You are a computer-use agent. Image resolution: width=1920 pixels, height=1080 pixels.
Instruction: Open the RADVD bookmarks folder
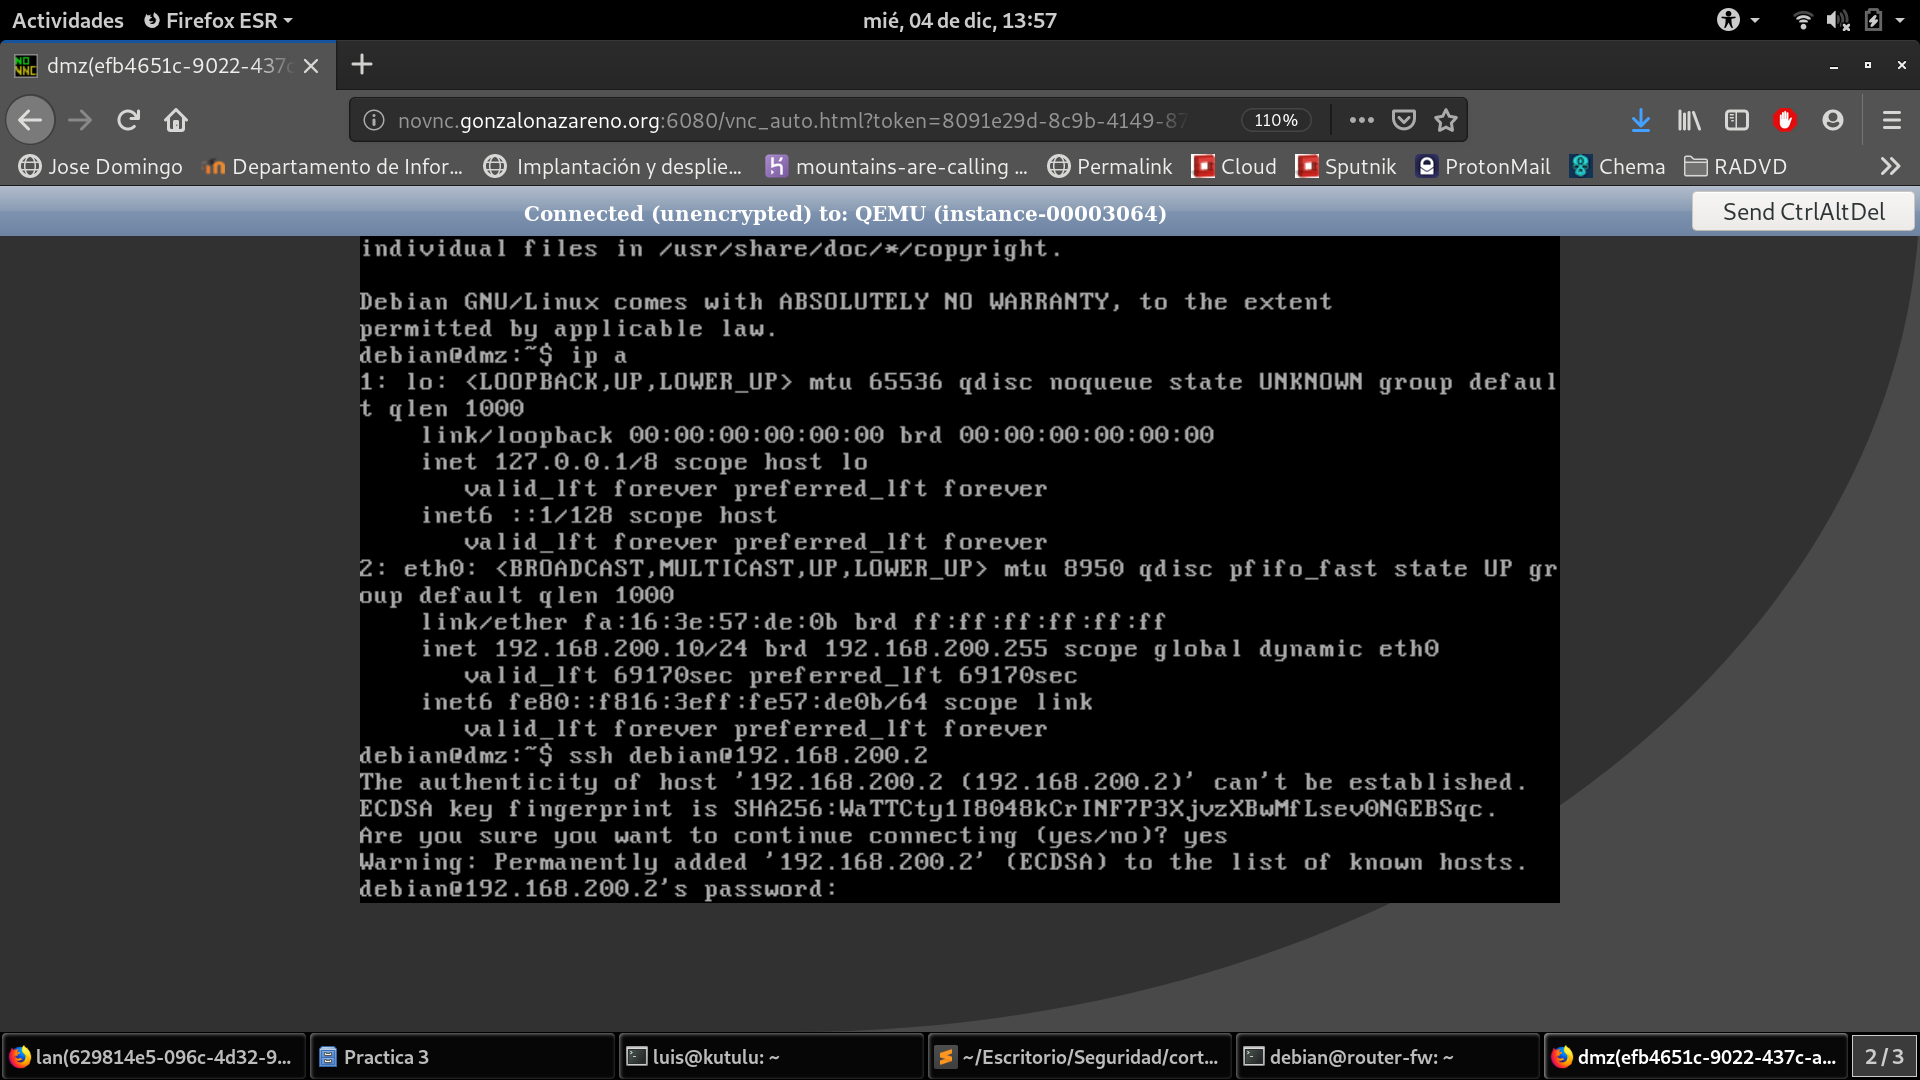(x=1735, y=166)
